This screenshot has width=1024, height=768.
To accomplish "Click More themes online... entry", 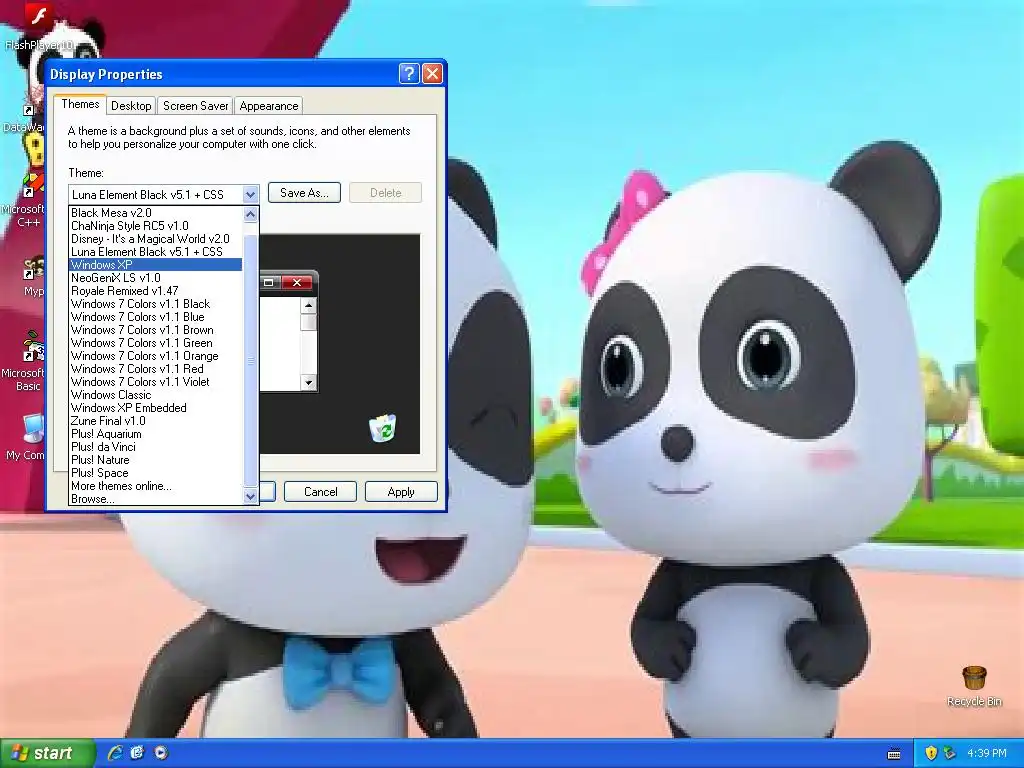I will (155, 487).
